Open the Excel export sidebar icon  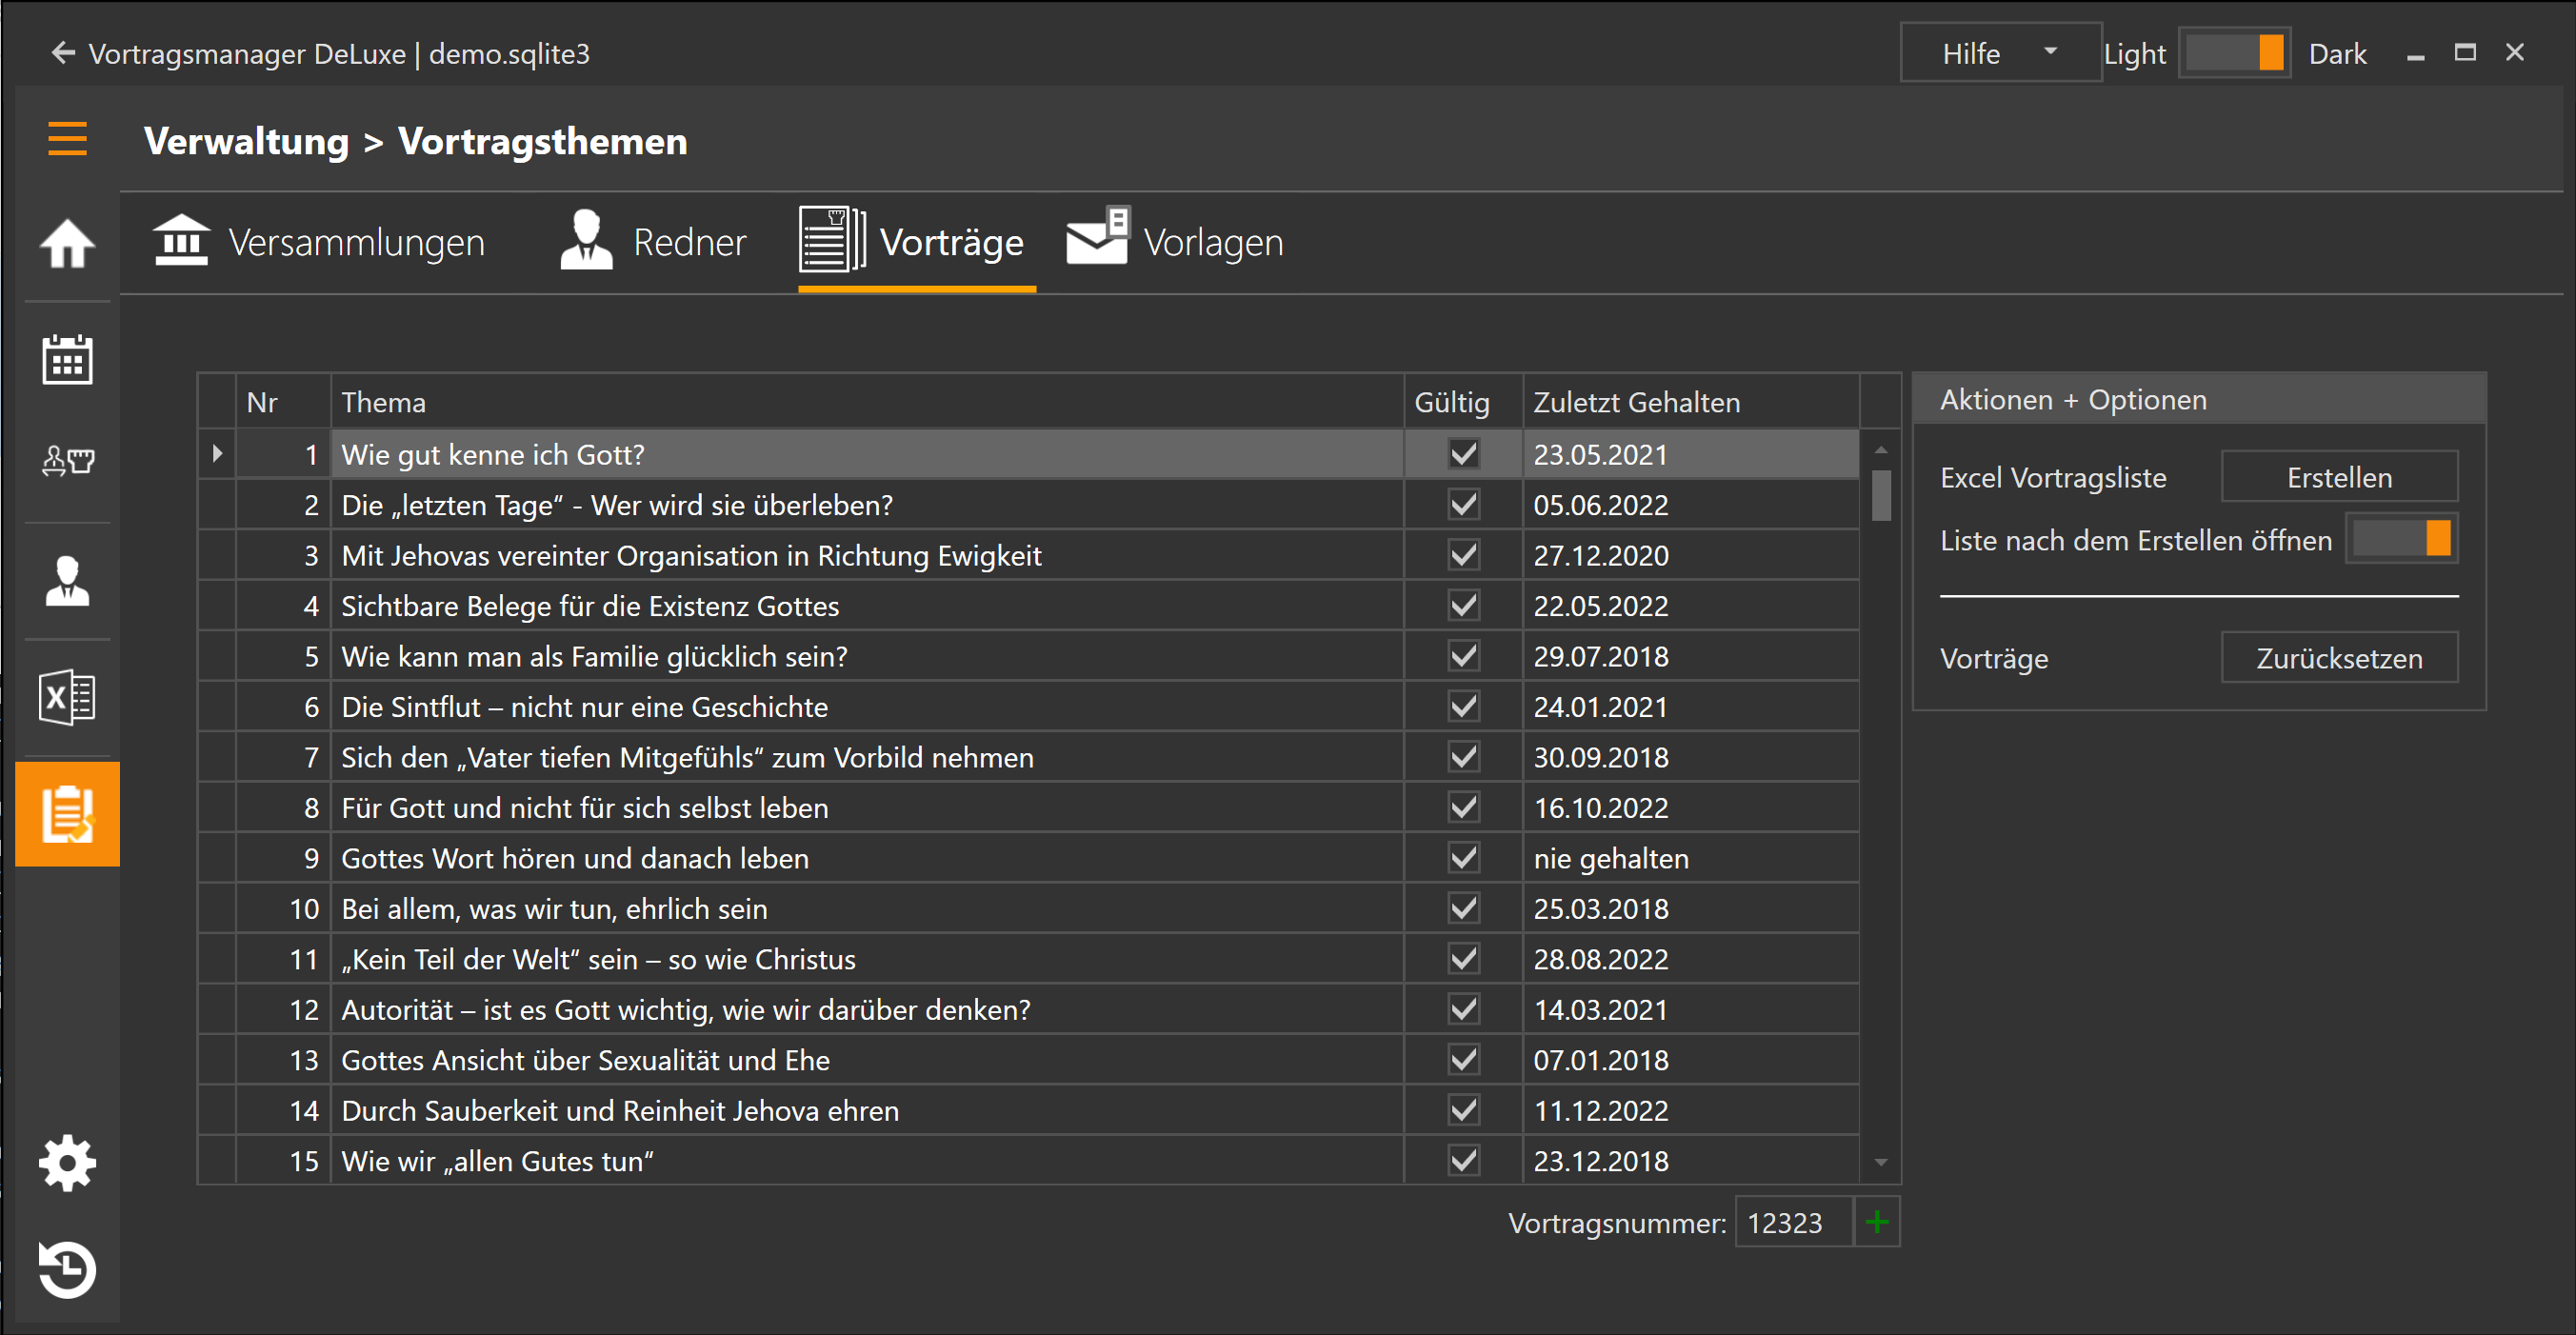point(67,697)
